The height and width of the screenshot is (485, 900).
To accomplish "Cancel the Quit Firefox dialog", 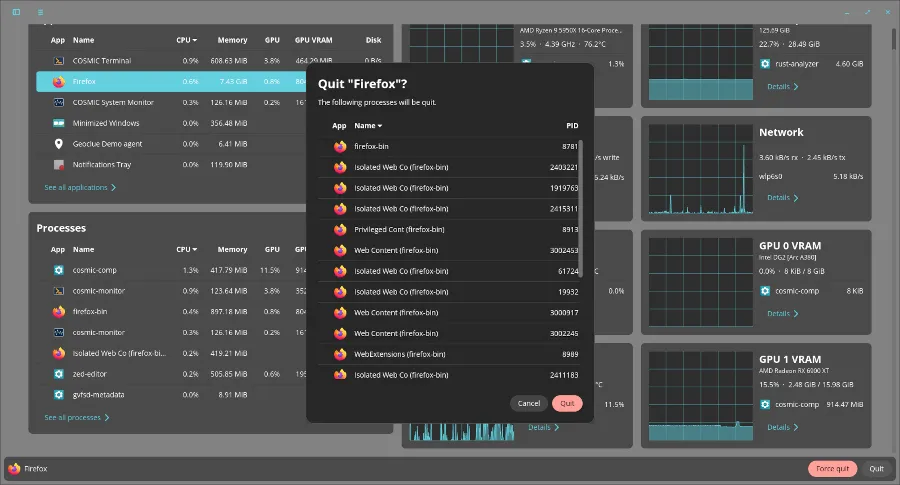I will [529, 403].
